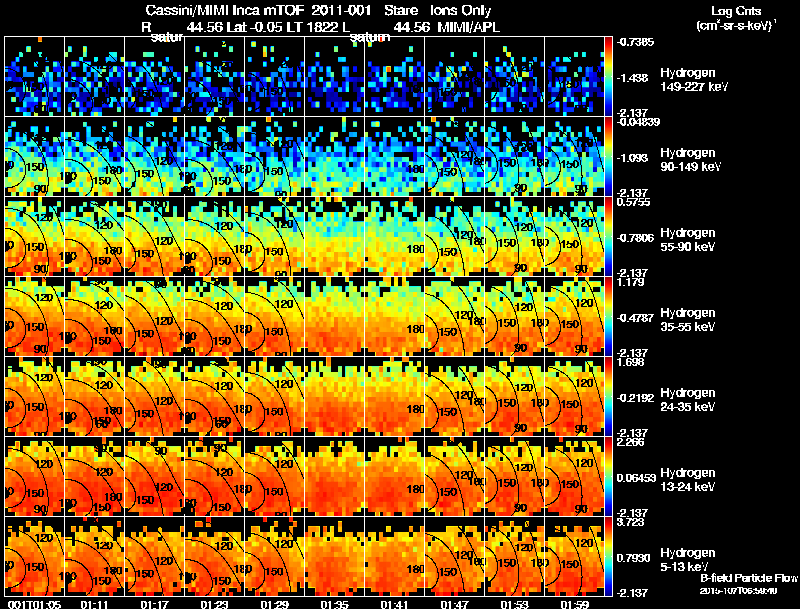
Task: Click the B-field Particle Flow label
Action: click(x=748, y=578)
